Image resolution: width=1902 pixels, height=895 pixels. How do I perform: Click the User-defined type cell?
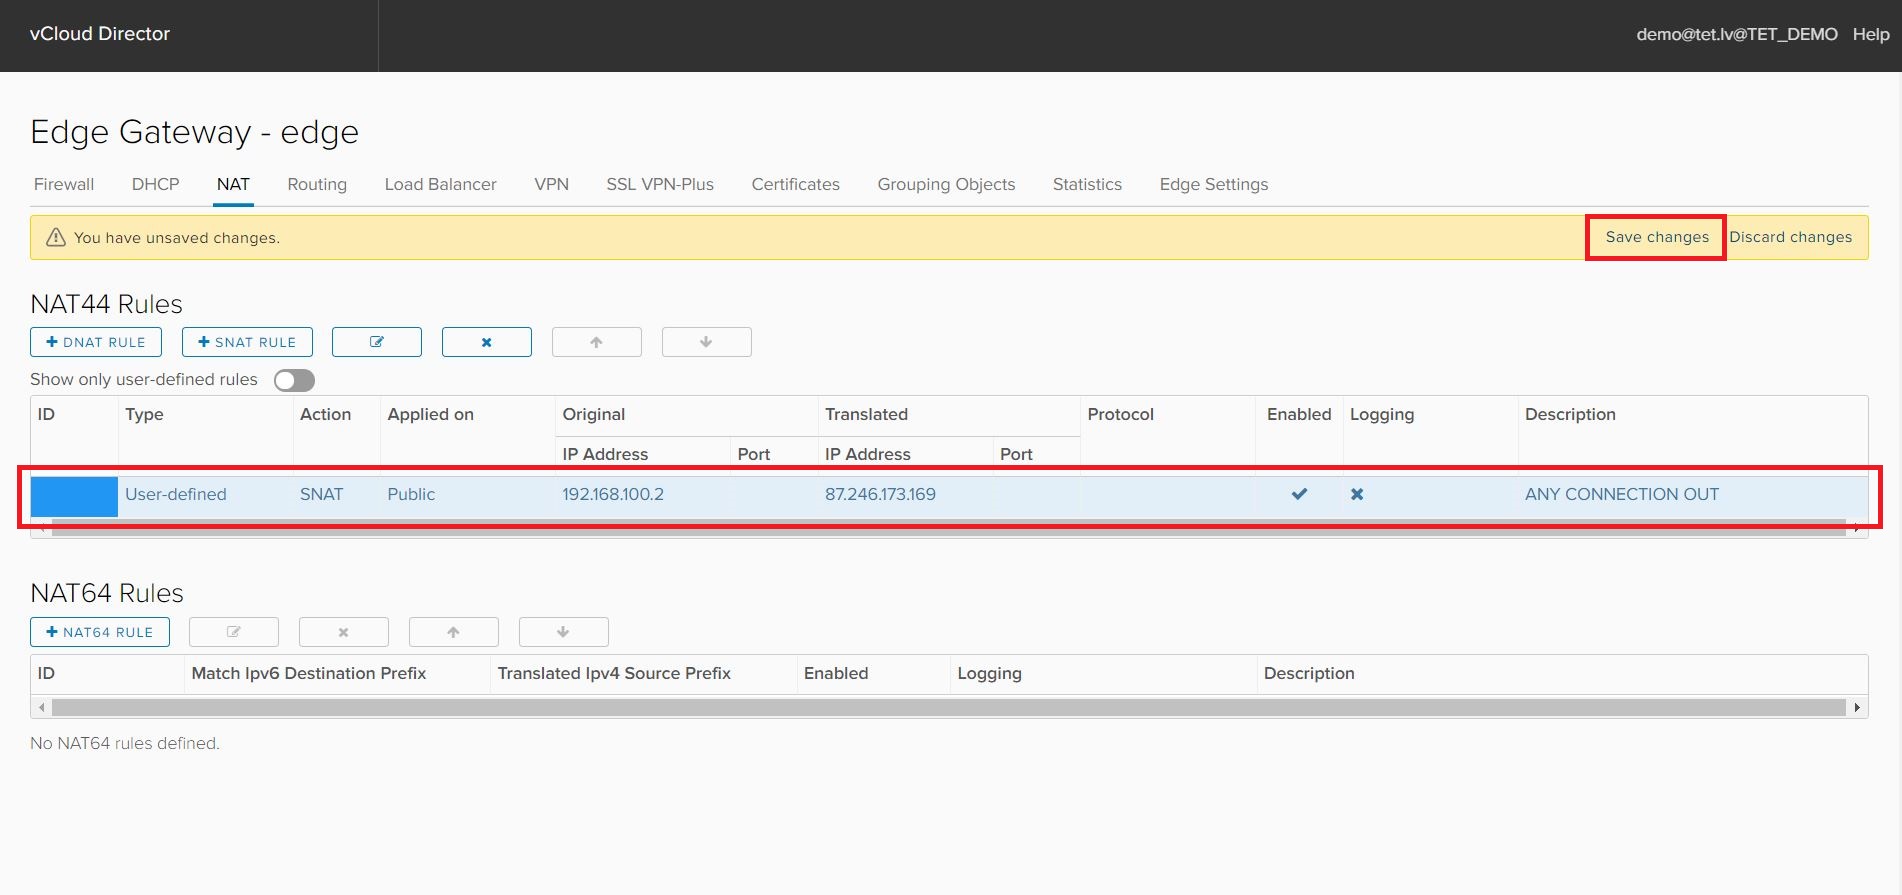coord(176,494)
